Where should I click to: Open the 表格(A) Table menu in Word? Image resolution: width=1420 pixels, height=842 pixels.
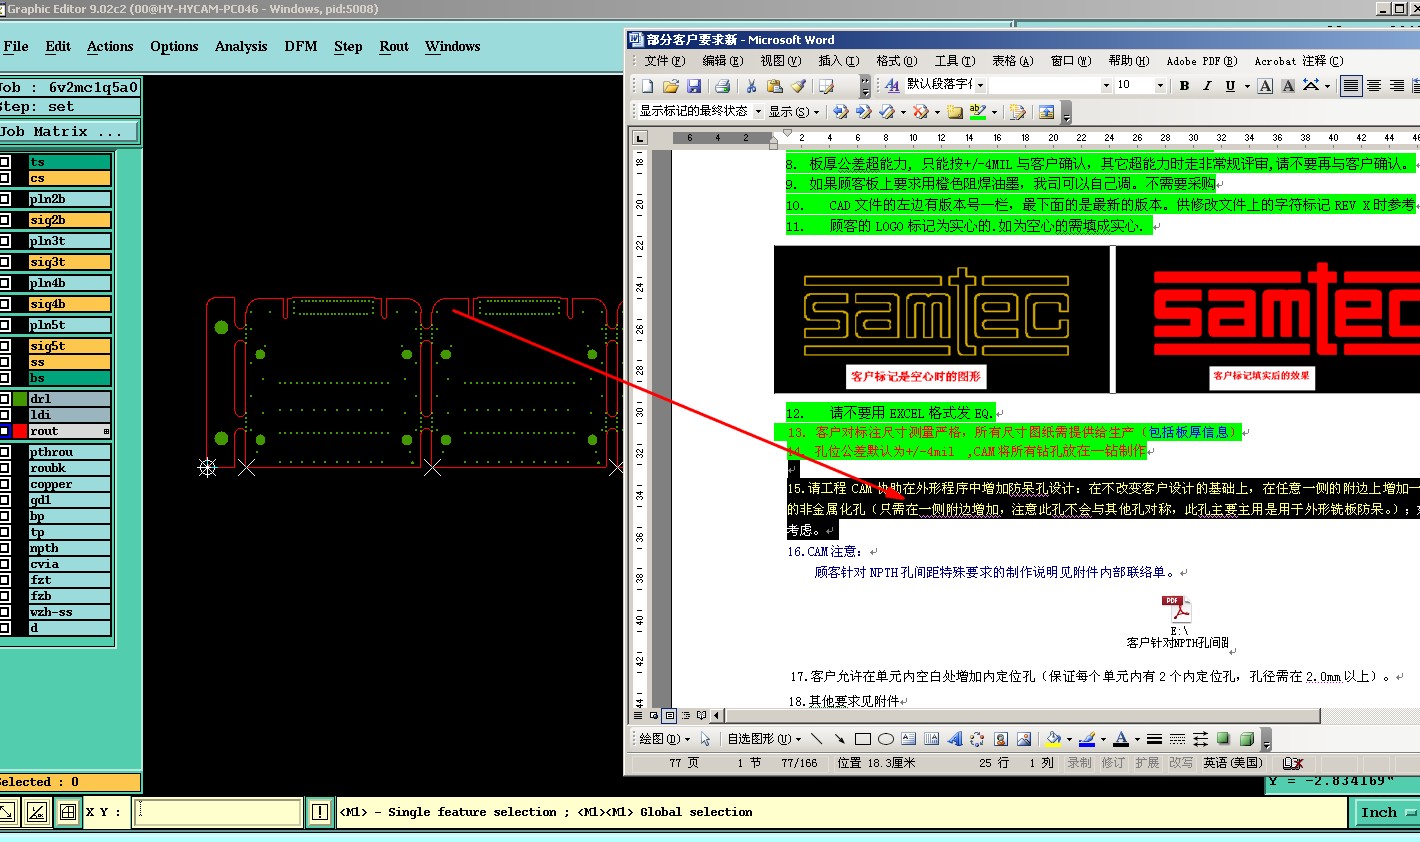1013,61
